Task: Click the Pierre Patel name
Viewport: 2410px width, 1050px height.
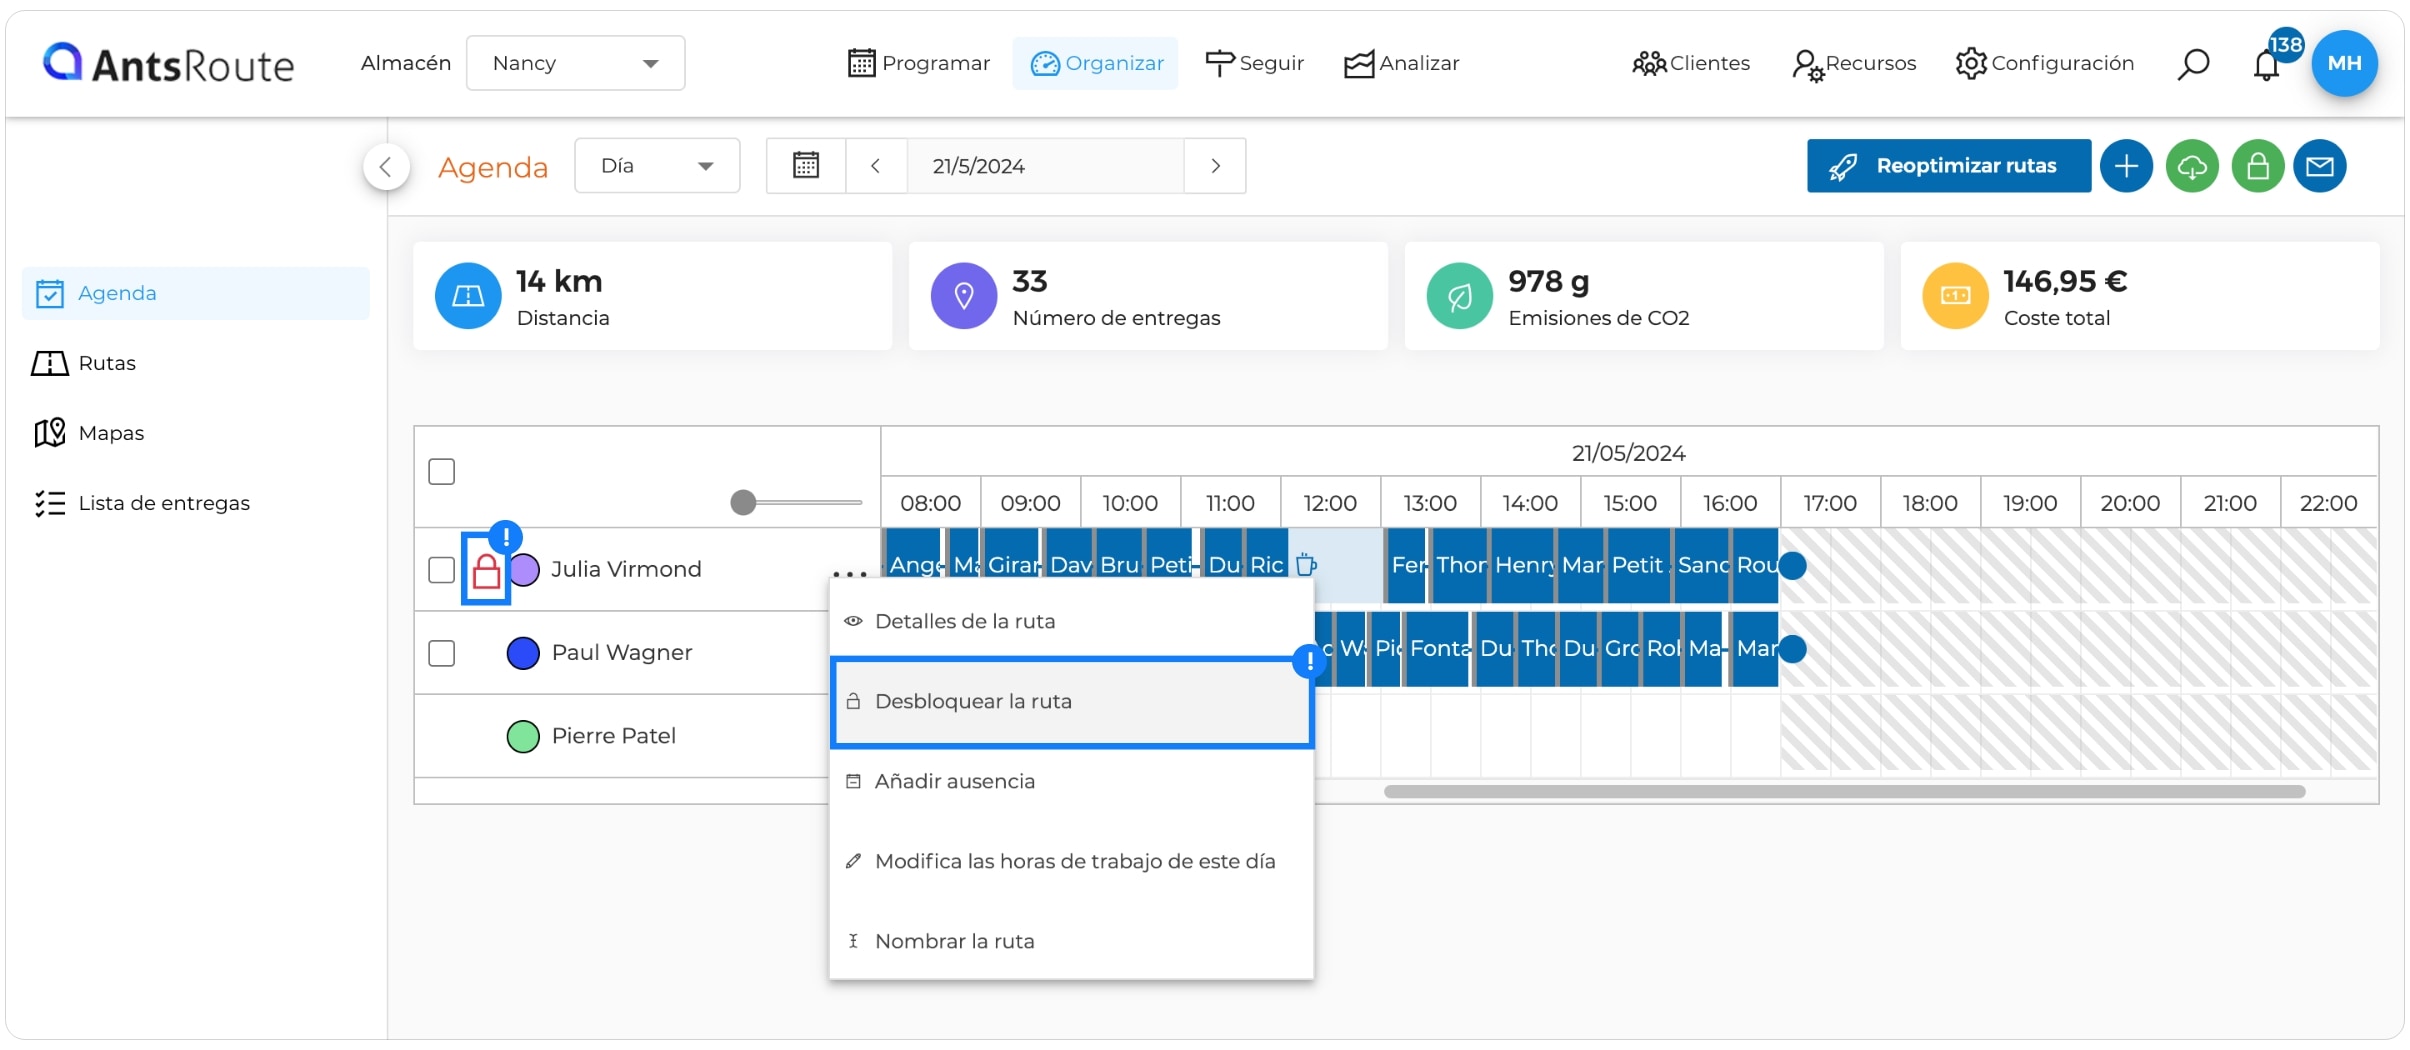Action: point(614,737)
